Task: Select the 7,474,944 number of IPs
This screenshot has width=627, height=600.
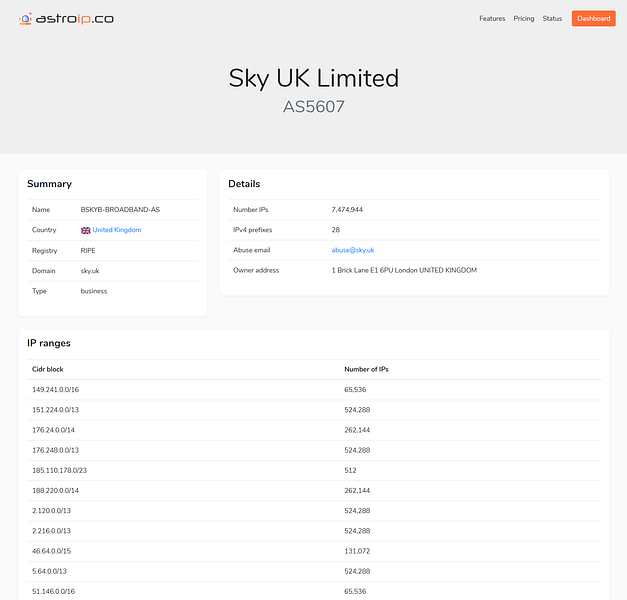Action: pos(347,210)
